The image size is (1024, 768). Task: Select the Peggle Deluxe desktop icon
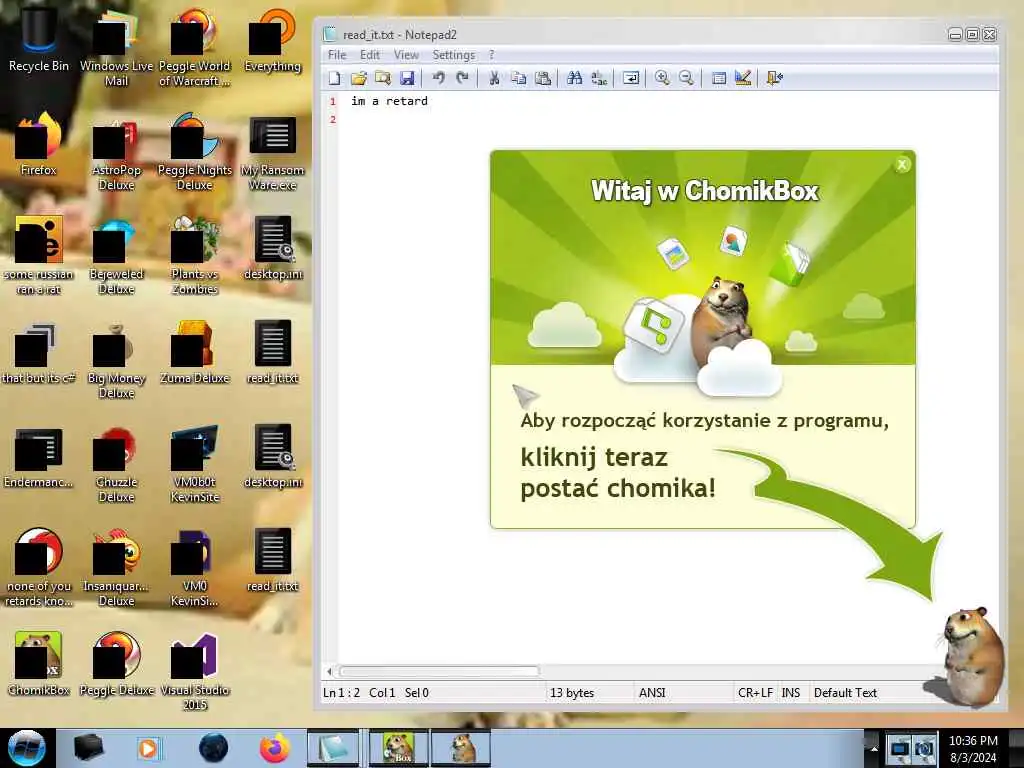click(116, 664)
